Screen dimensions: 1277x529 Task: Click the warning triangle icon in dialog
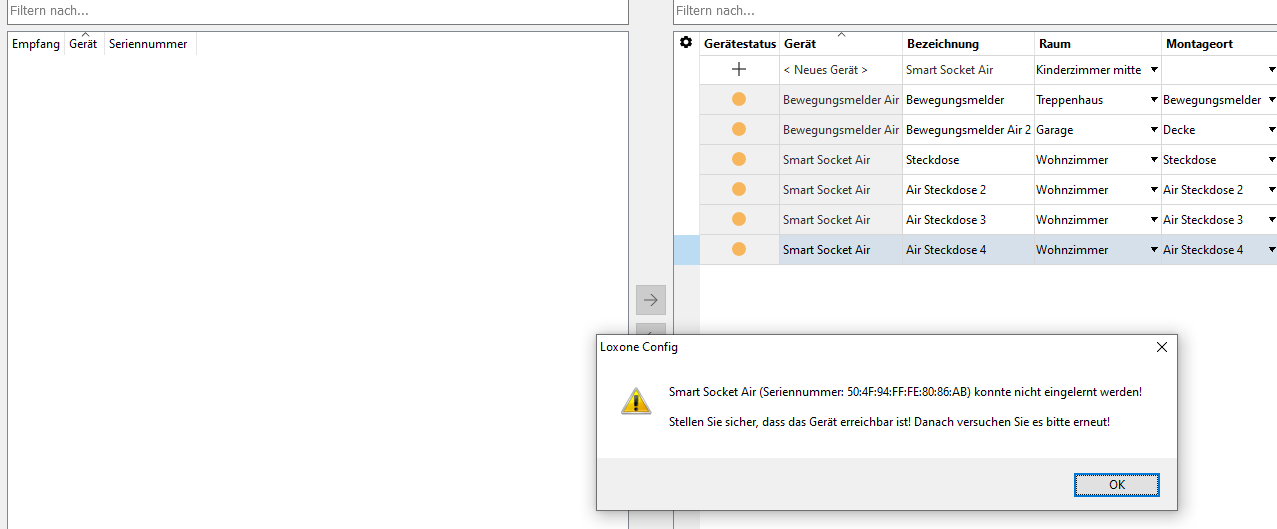[x=636, y=401]
